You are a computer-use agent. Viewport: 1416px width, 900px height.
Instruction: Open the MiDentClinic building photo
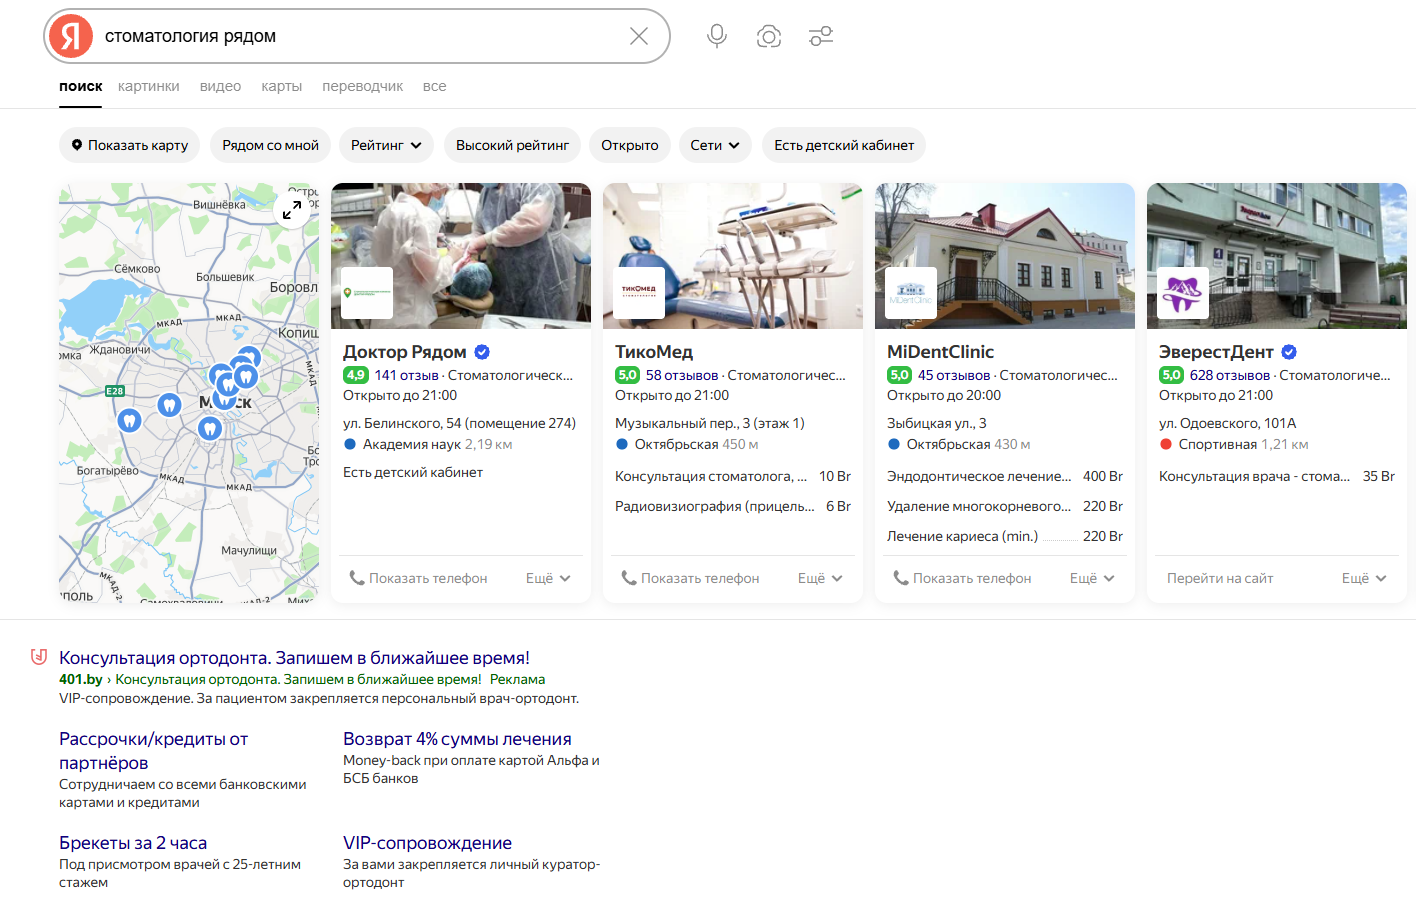point(1005,256)
